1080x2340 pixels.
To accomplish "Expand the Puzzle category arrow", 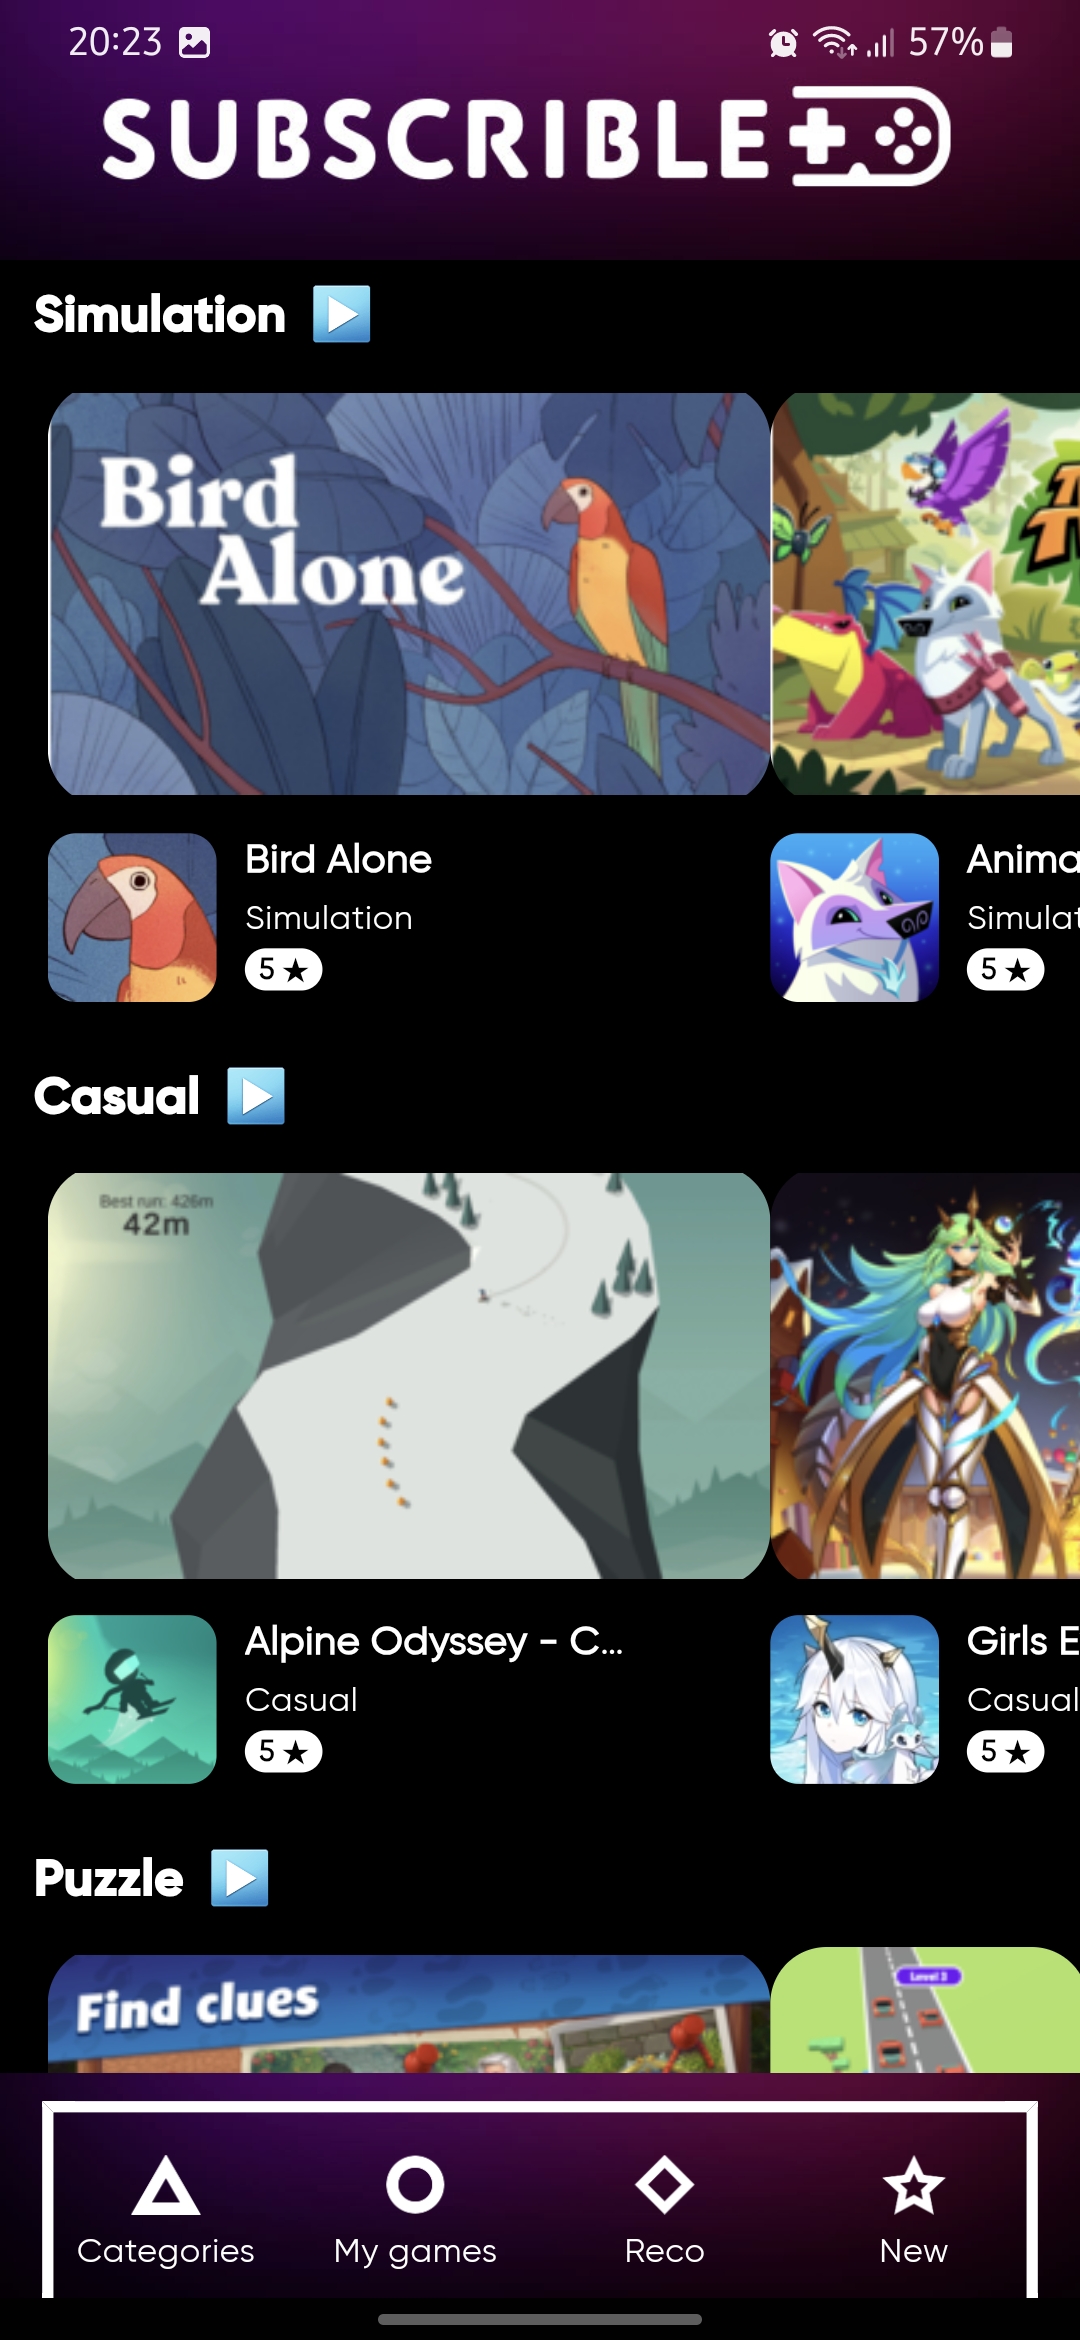I will pyautogui.click(x=240, y=1878).
